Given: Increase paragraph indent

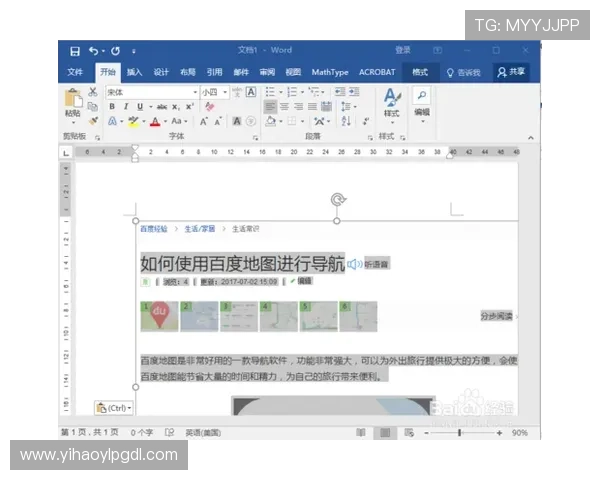Looking at the screenshot, I should point(354,92).
